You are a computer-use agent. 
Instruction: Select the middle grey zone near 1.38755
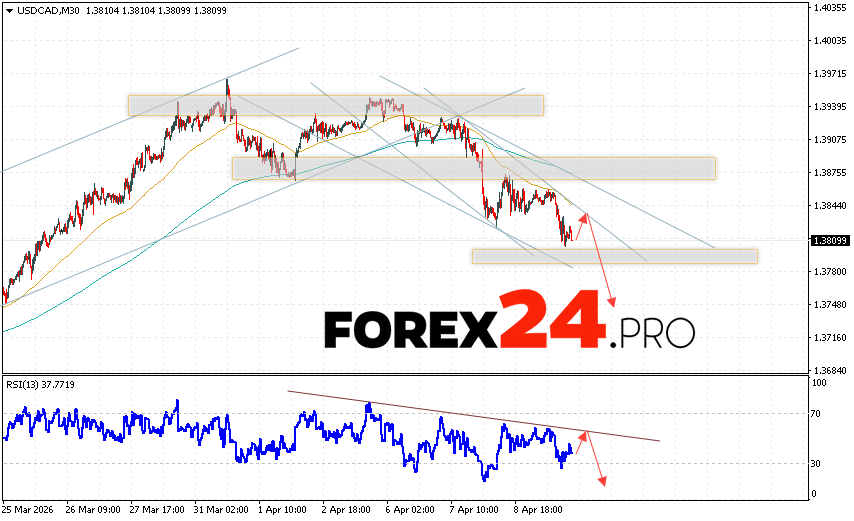473,168
